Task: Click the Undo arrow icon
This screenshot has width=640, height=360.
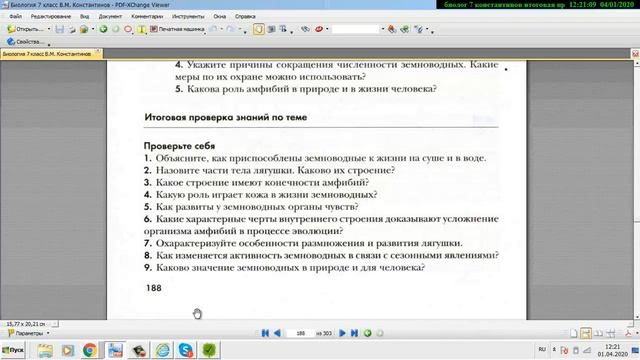Action: pyautogui.click(x=213, y=29)
